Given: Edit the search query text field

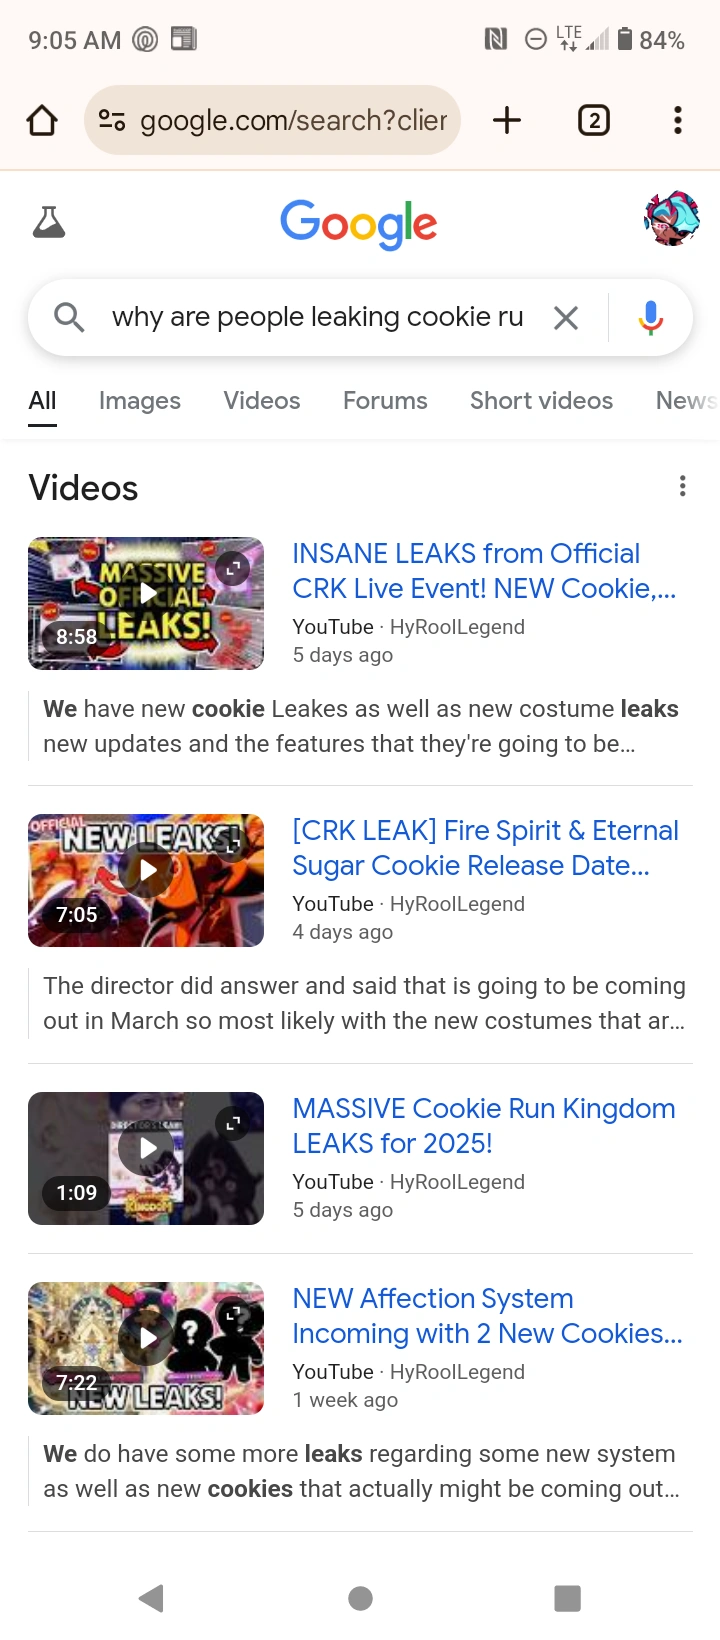Looking at the screenshot, I should 318,318.
